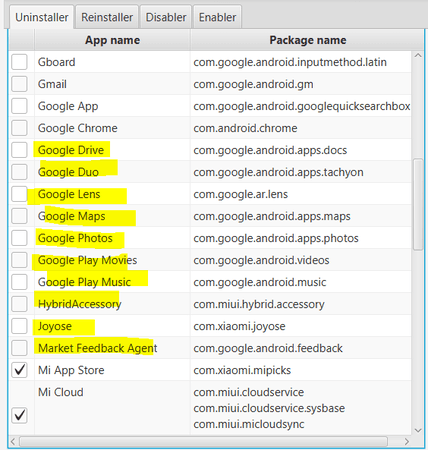The image size is (428, 450).
Task: Tick the Google Play Music checkbox
Action: pos(19,282)
